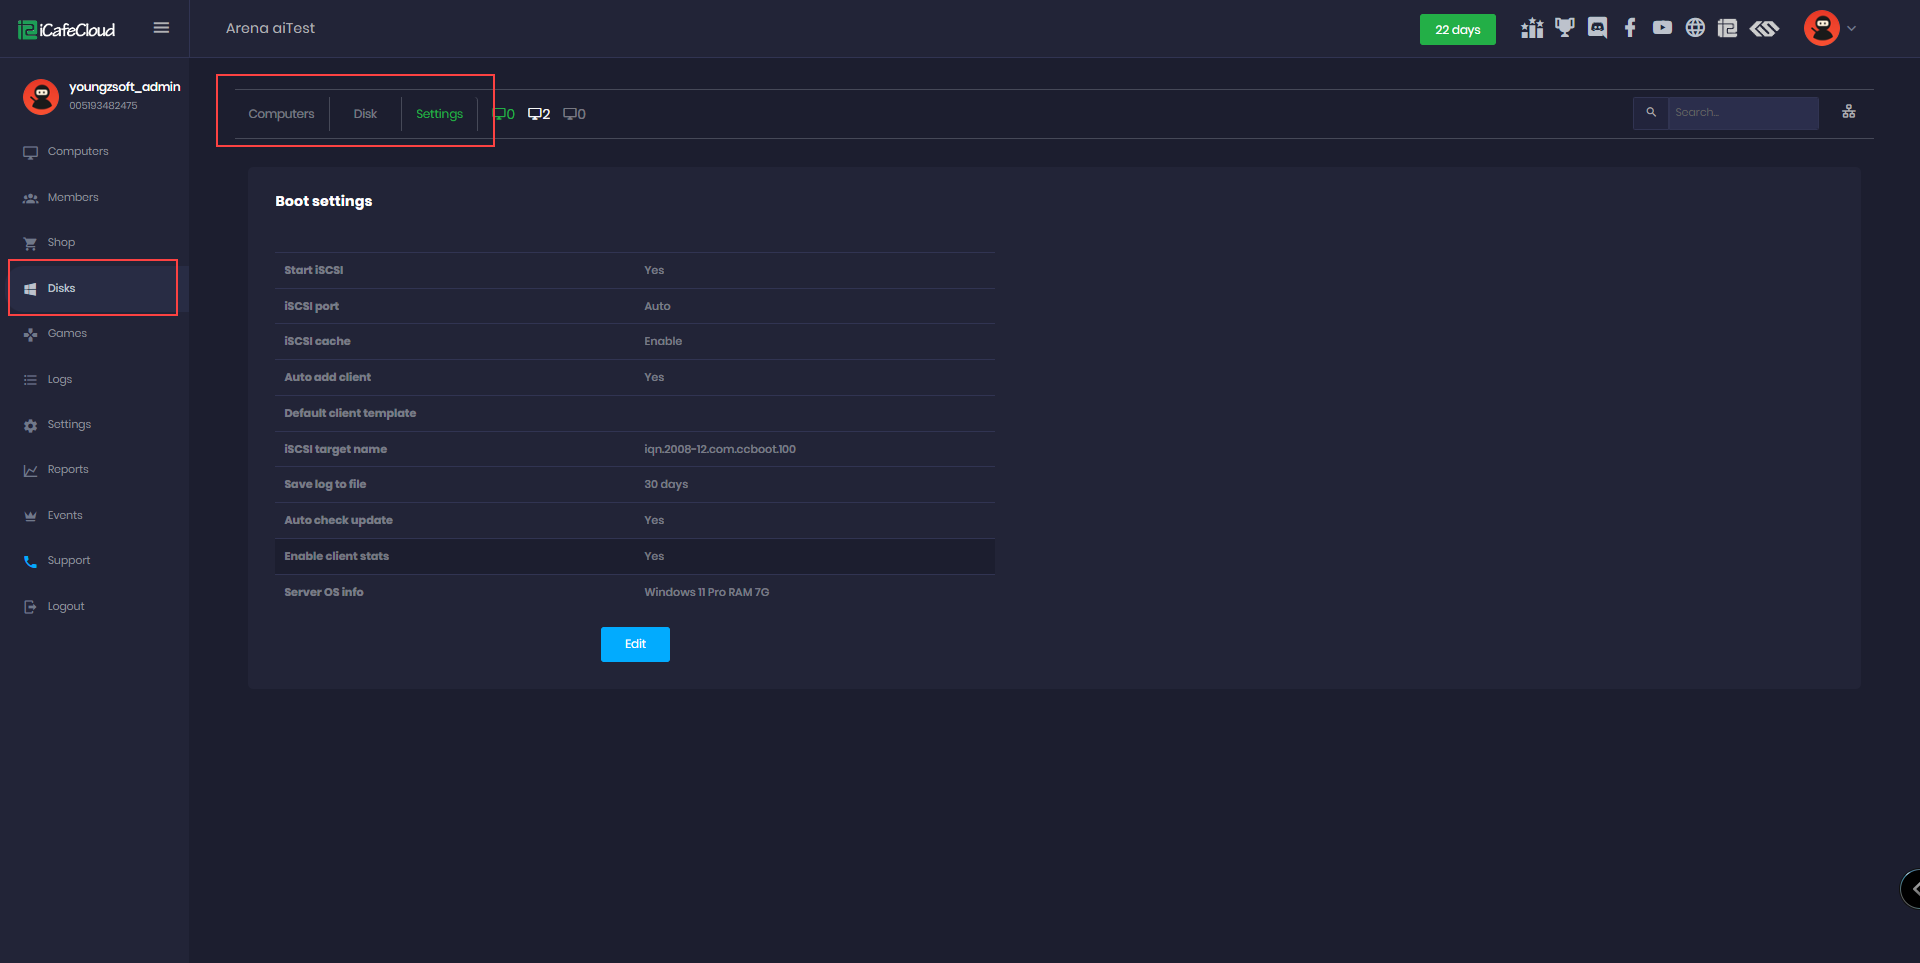This screenshot has width=1920, height=963.
Task: Open the YouTube channel icon
Action: 1663,28
